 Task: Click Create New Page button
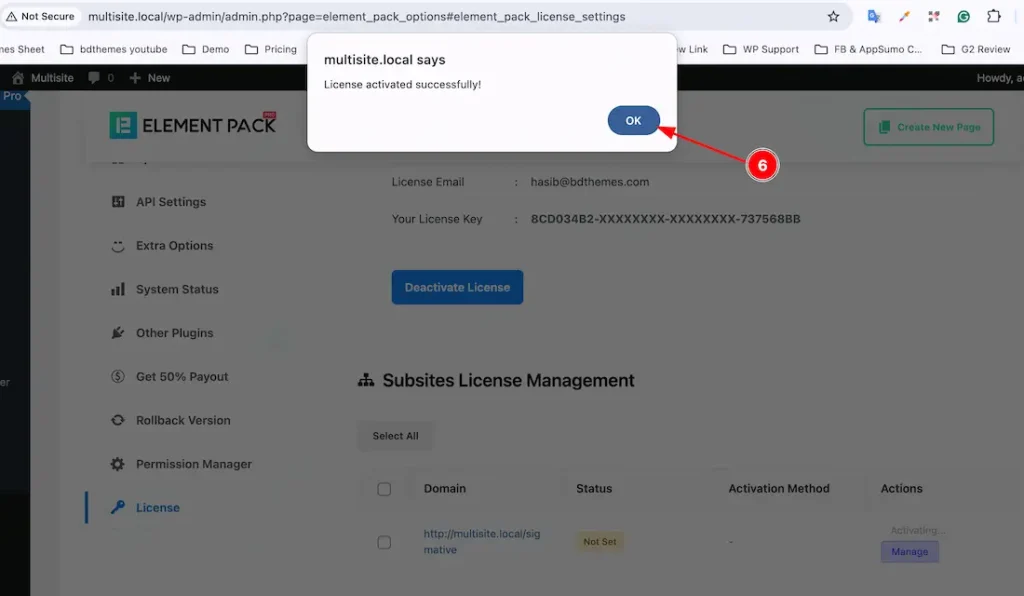(x=929, y=127)
